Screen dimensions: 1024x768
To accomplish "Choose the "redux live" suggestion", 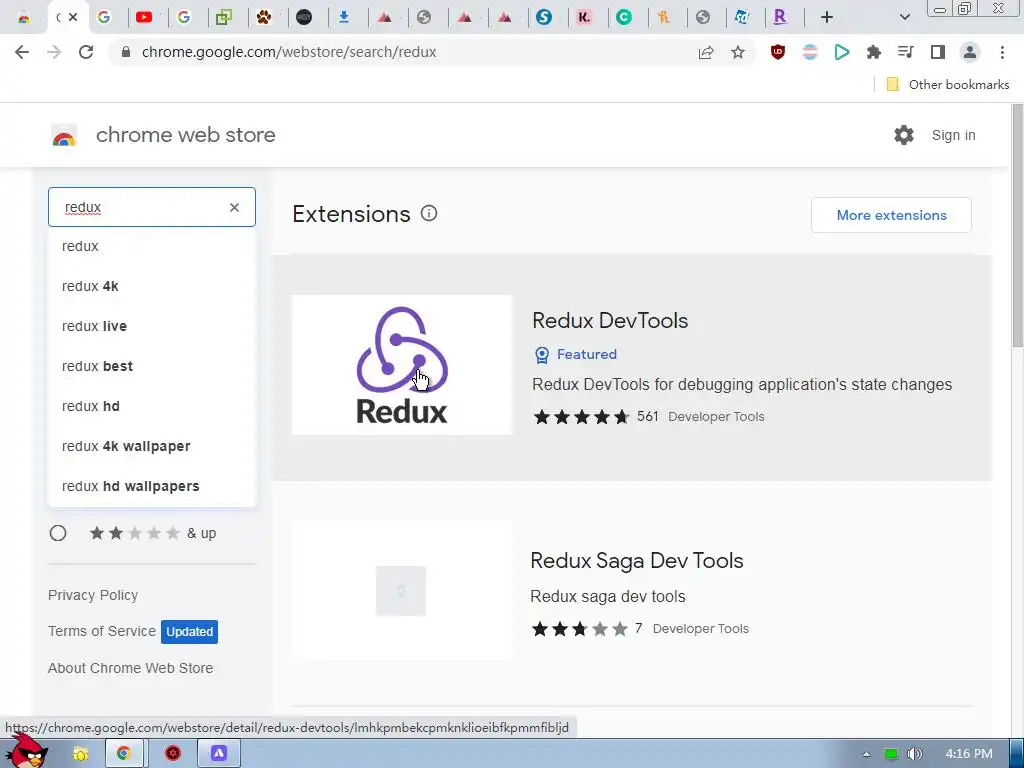I will (x=152, y=326).
